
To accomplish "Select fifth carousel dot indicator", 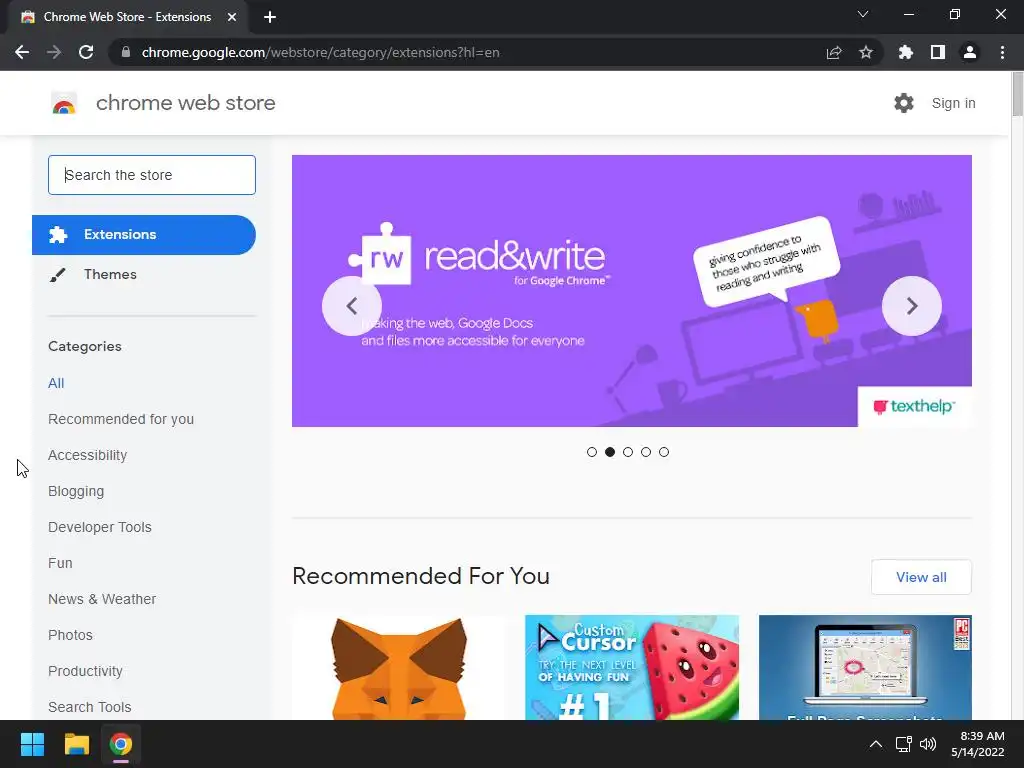I will (664, 452).
